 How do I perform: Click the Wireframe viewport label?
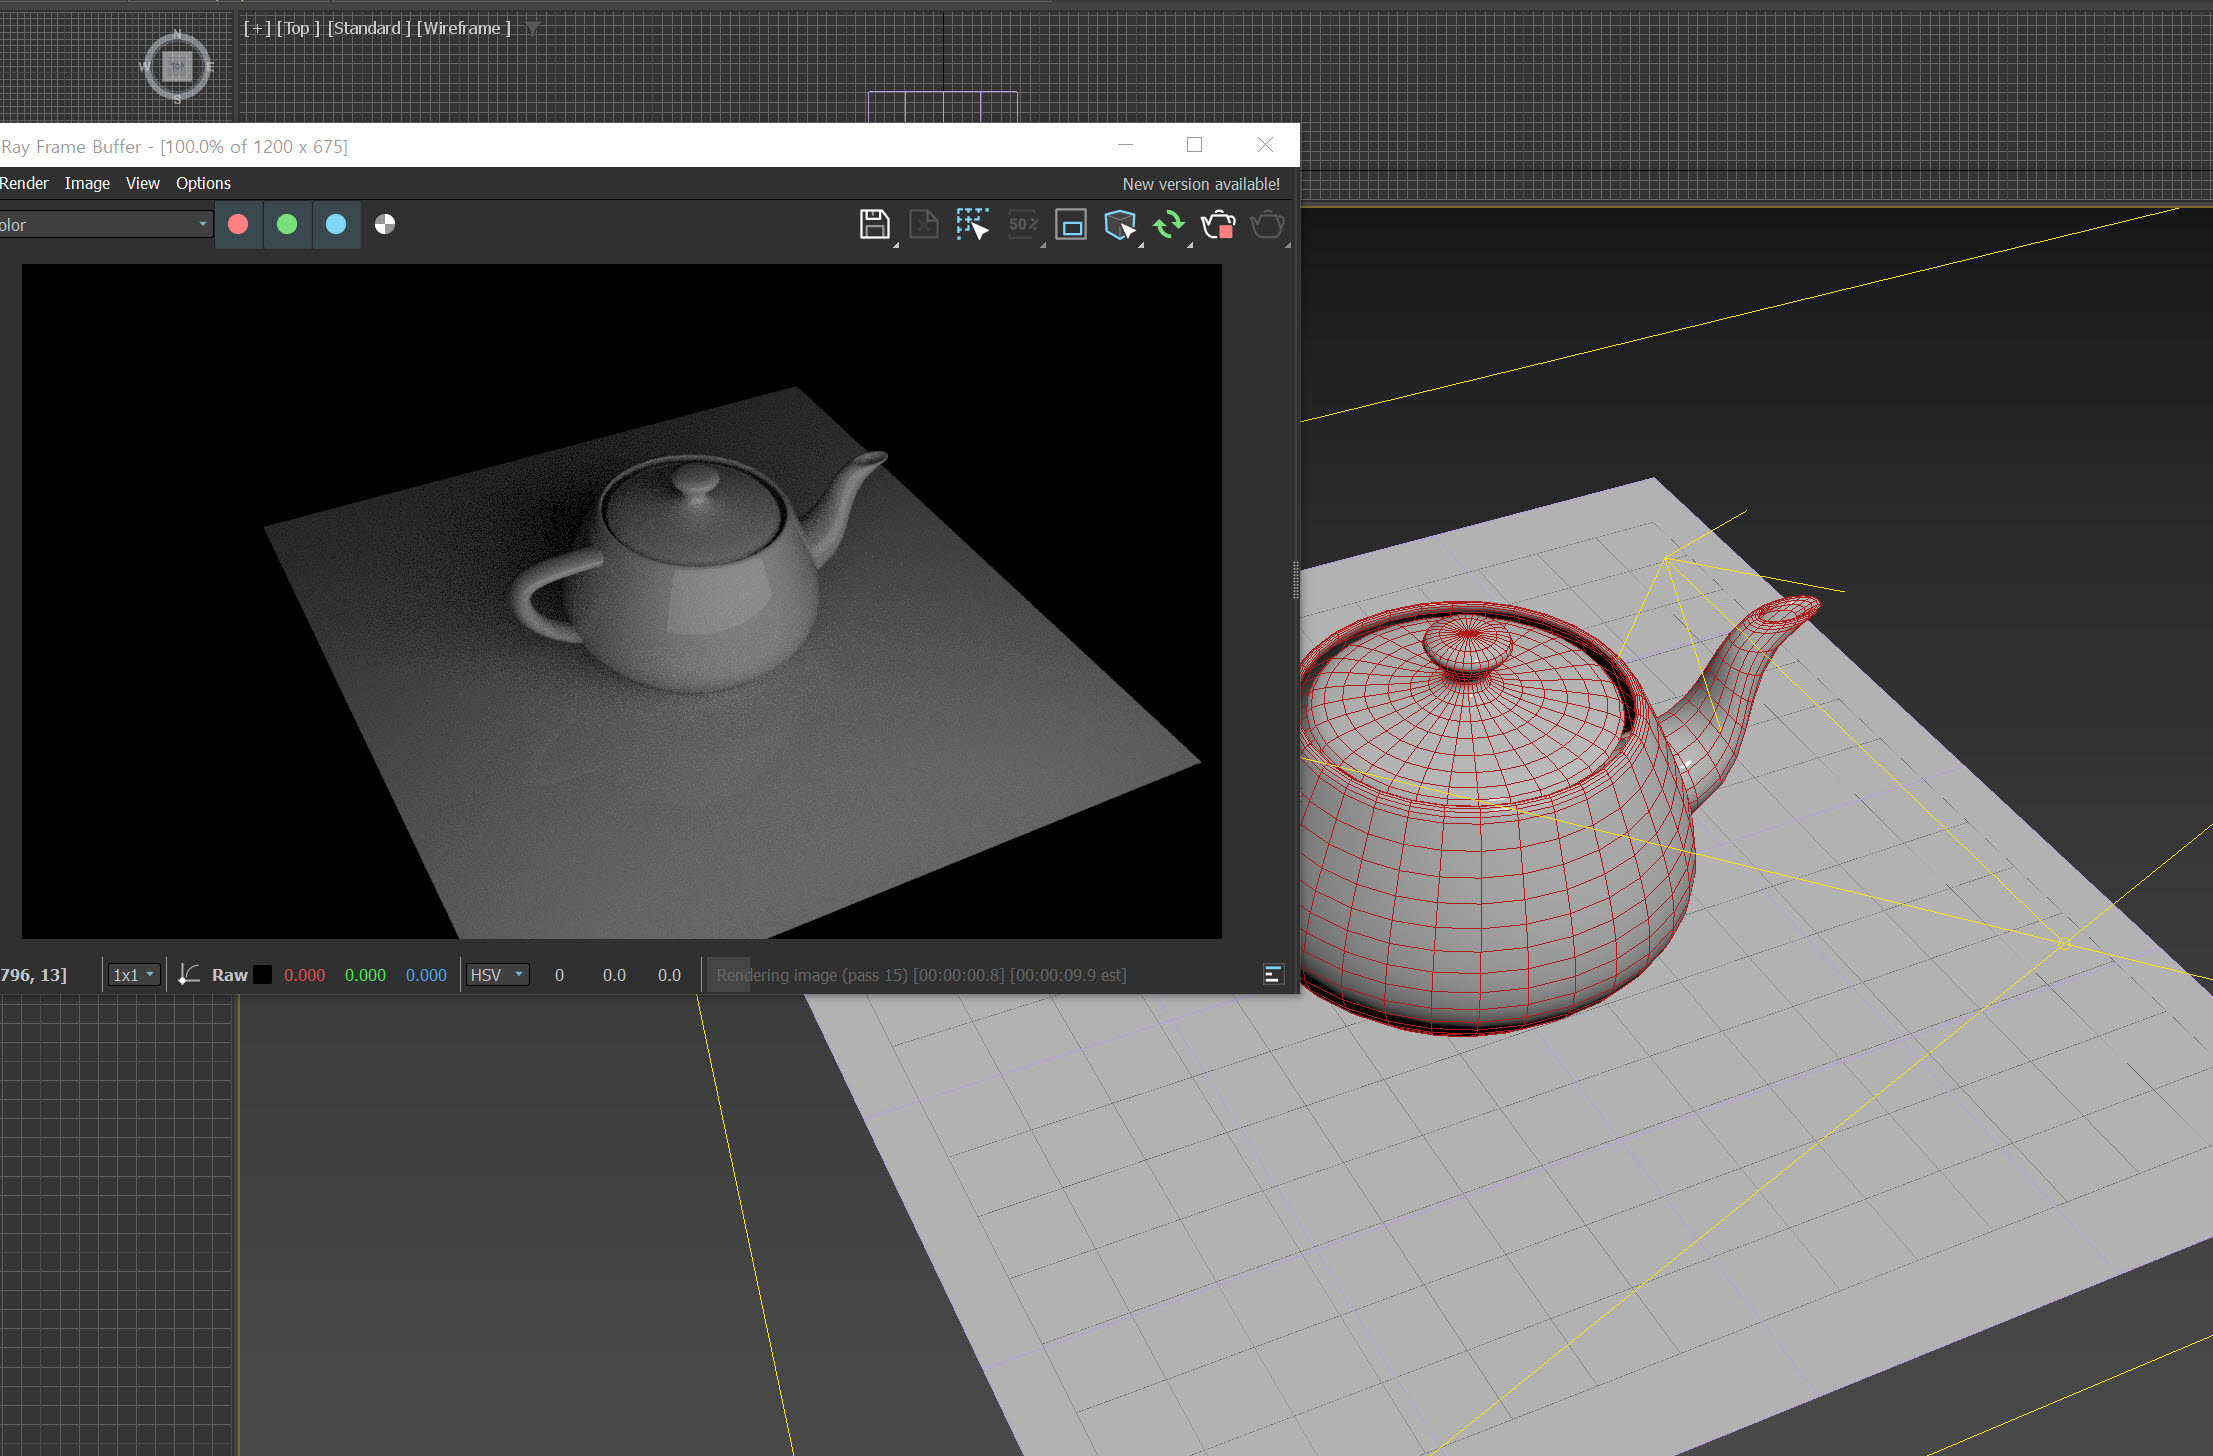[x=463, y=28]
